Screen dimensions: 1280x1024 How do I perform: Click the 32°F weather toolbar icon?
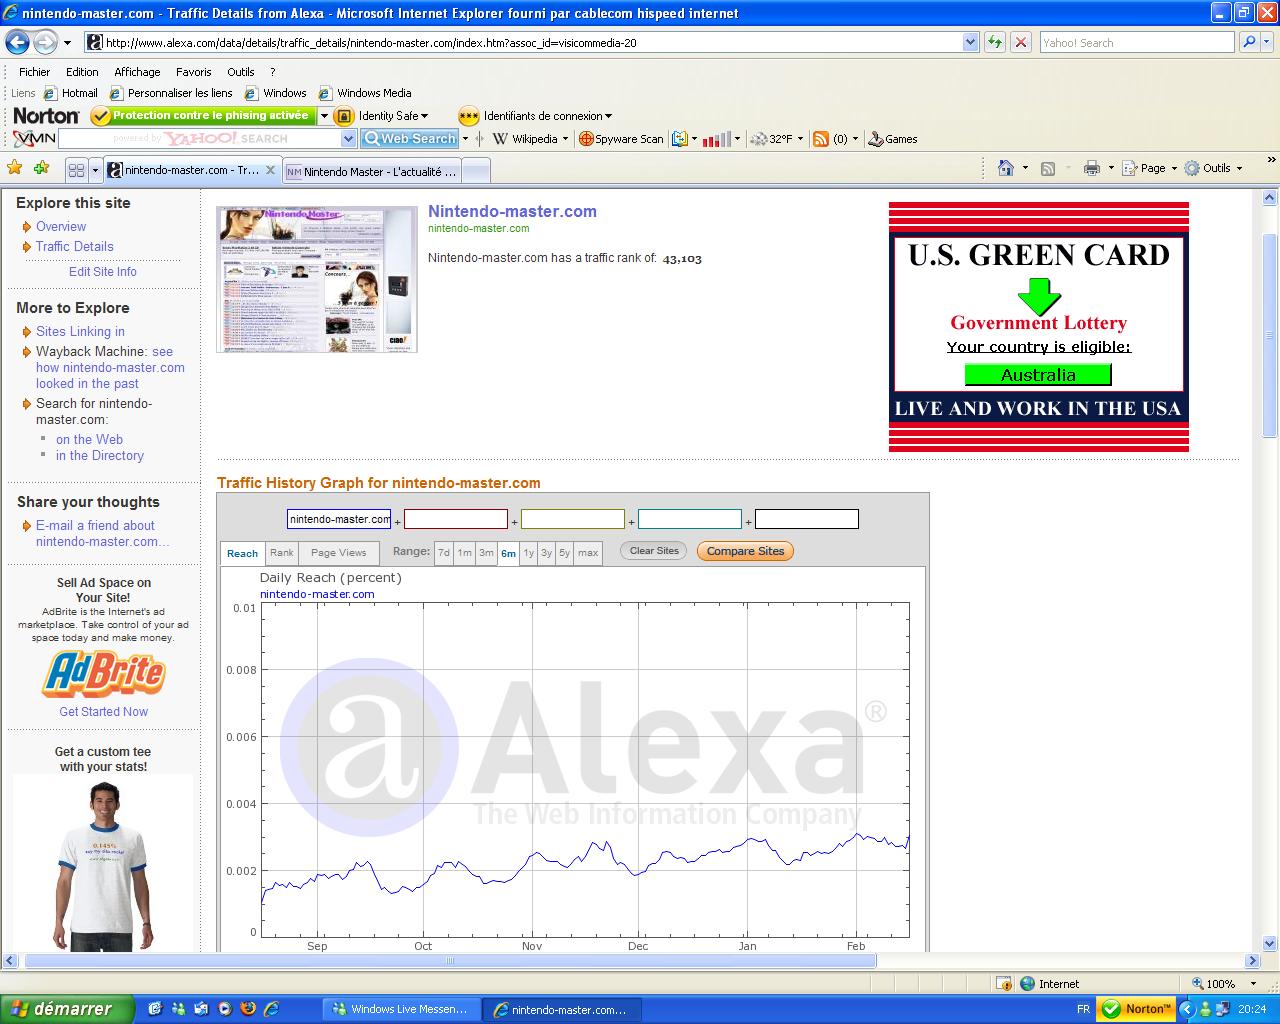pos(777,139)
